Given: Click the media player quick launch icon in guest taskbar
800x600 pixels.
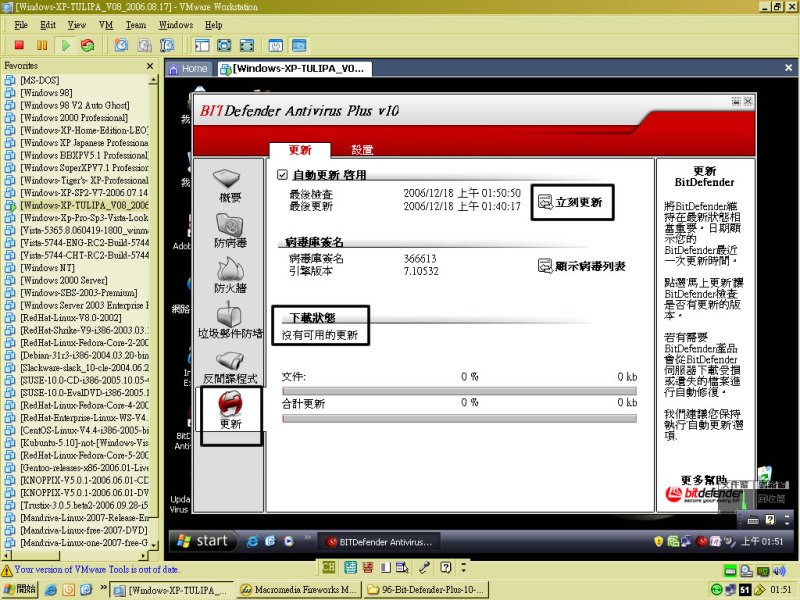Looking at the screenshot, I should click(x=289, y=541).
